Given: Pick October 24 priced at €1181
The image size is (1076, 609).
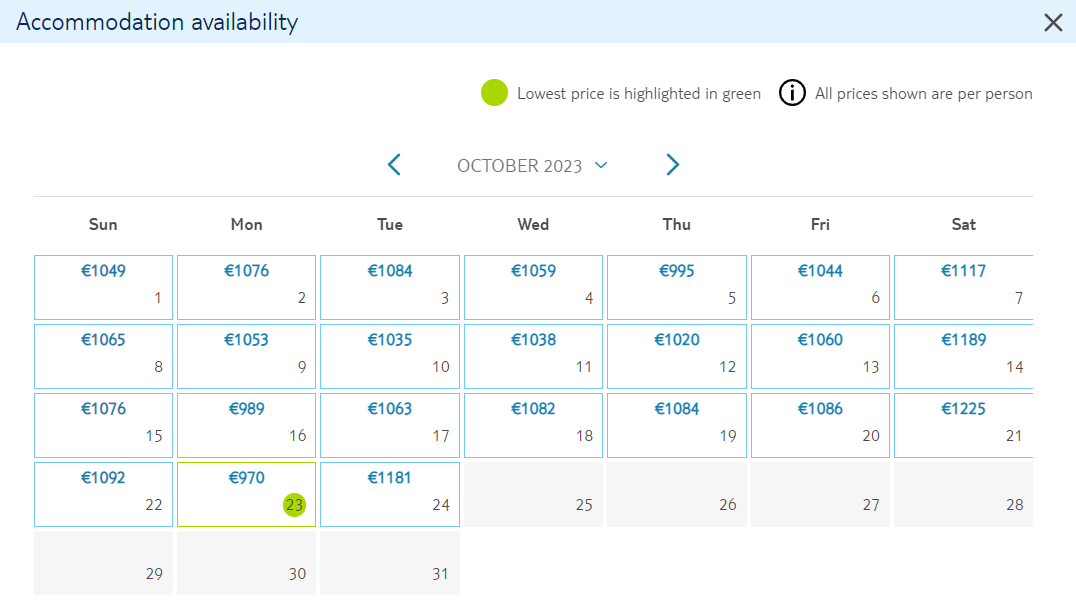Looking at the screenshot, I should click(390, 494).
